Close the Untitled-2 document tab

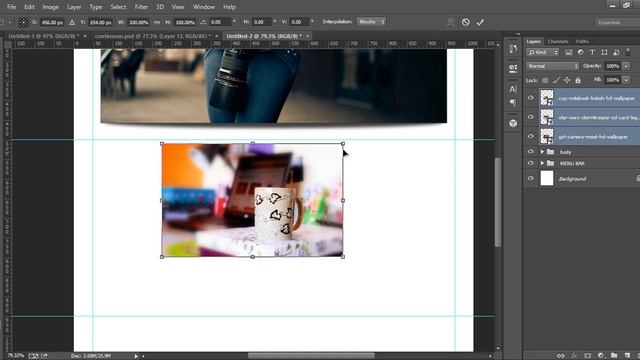coord(308,36)
